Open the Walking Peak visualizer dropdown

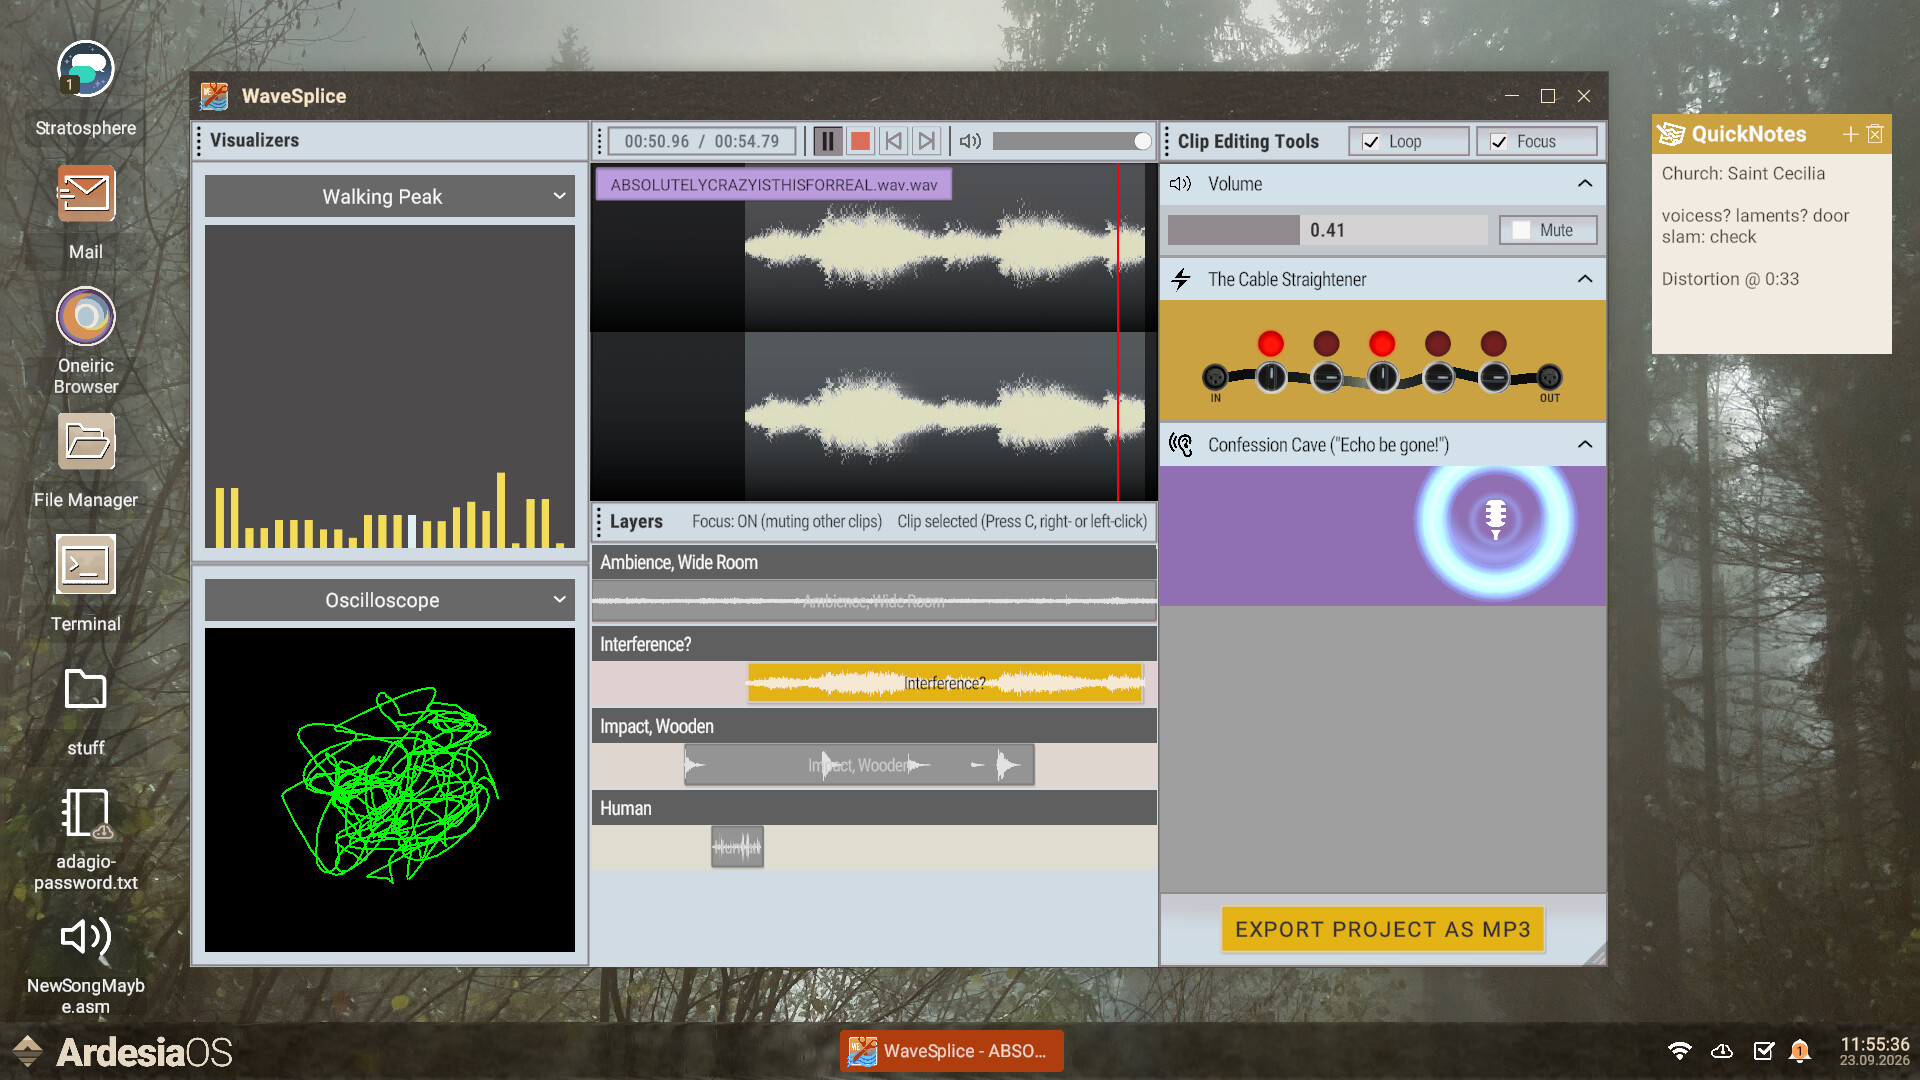point(559,196)
